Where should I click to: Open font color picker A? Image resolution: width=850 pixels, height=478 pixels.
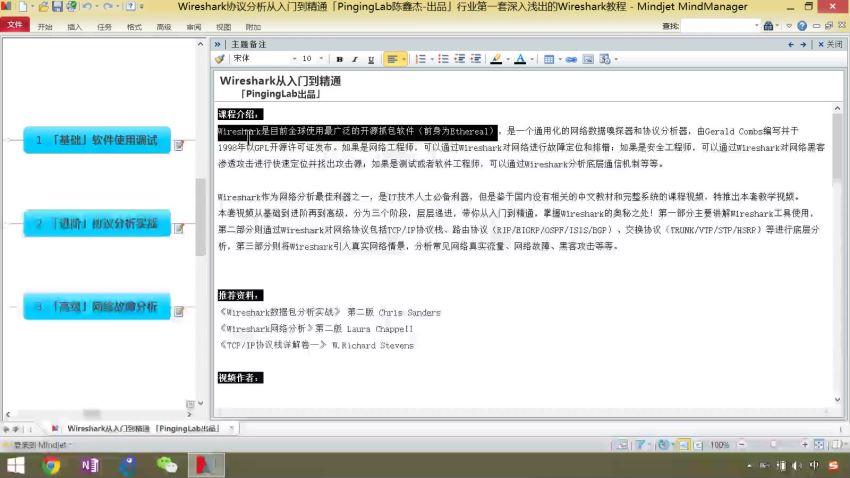click(x=520, y=59)
